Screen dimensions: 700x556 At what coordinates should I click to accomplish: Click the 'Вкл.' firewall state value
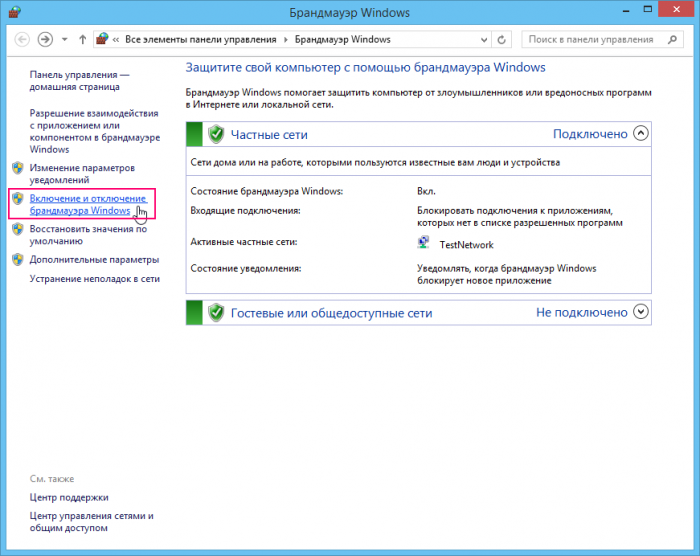[x=426, y=191]
